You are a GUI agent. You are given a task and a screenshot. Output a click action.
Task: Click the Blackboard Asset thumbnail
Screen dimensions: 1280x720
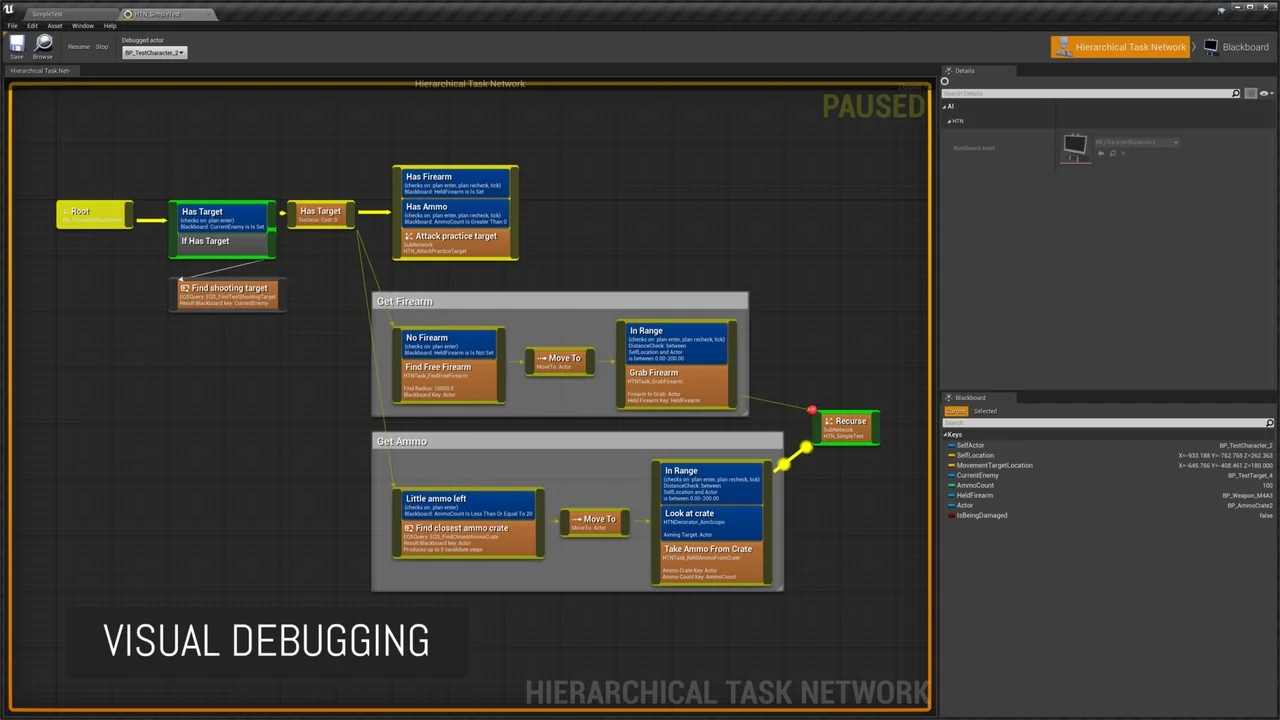(1075, 148)
